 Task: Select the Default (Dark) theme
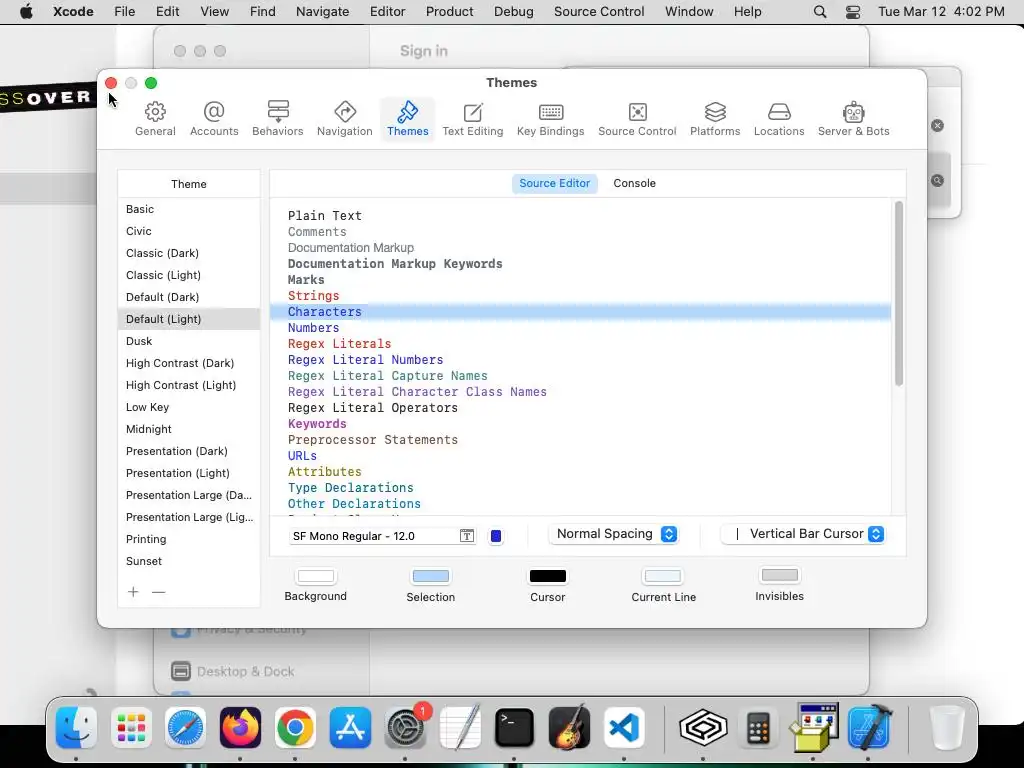(x=189, y=297)
